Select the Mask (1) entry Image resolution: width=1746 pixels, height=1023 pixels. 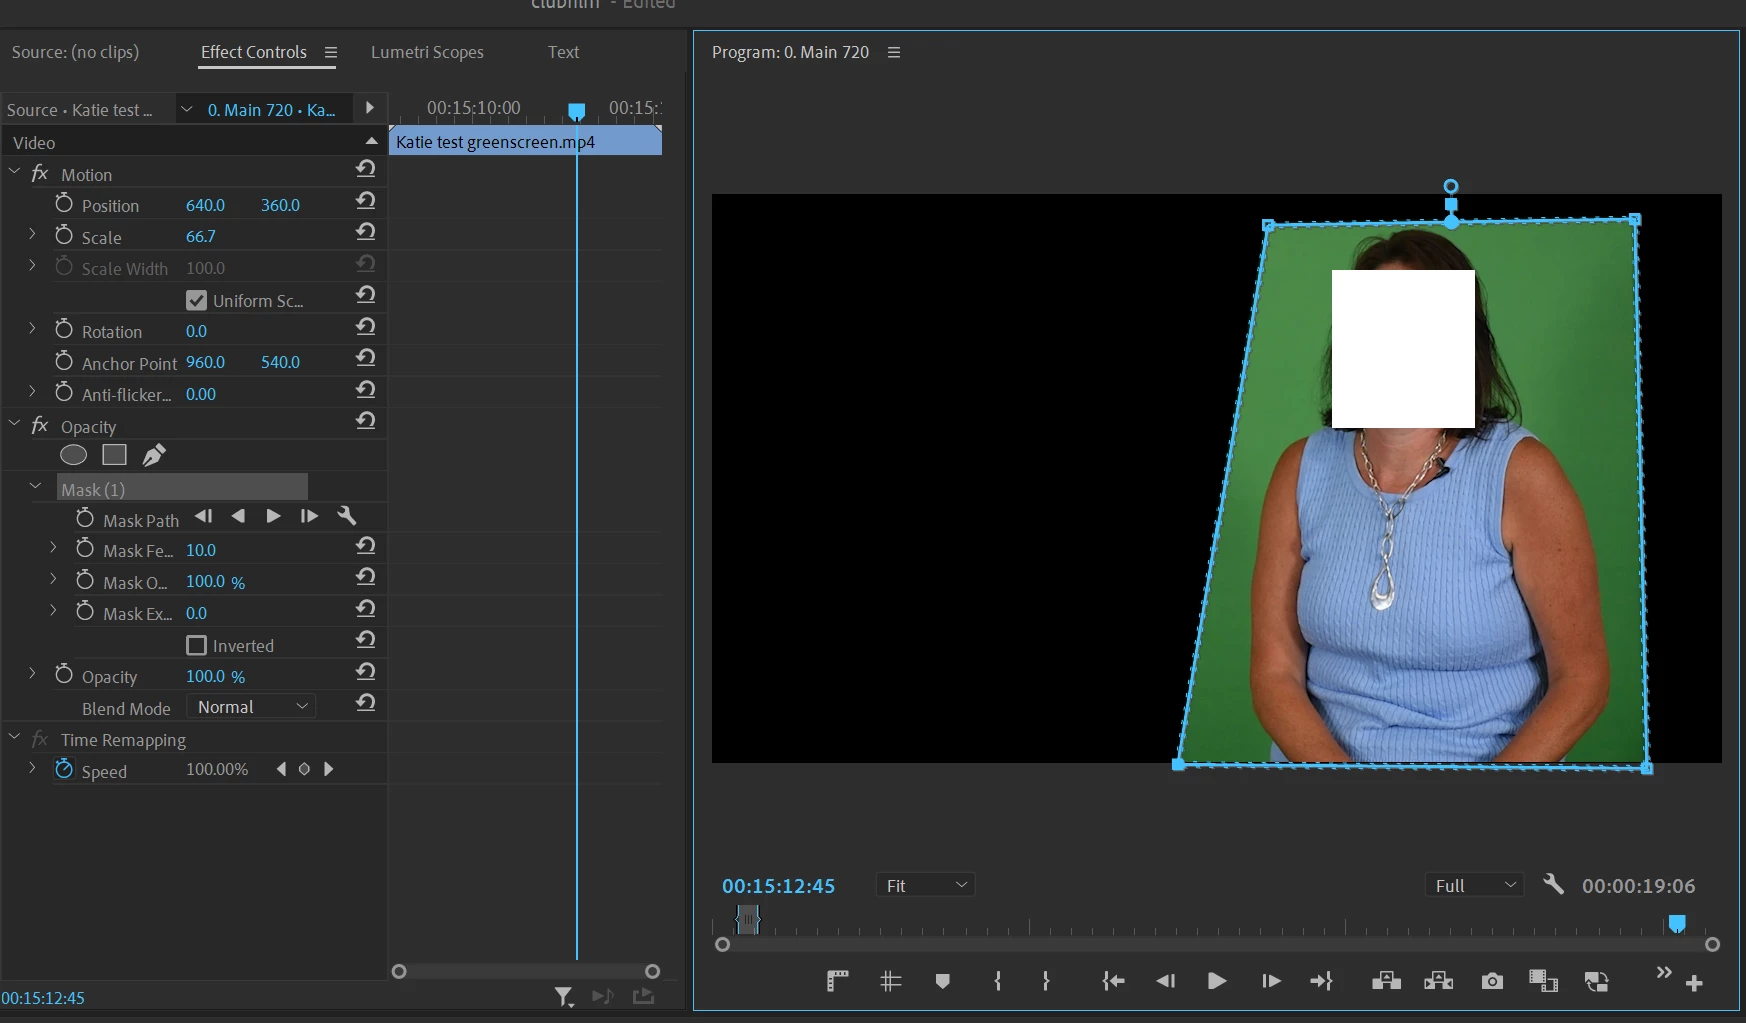(182, 488)
